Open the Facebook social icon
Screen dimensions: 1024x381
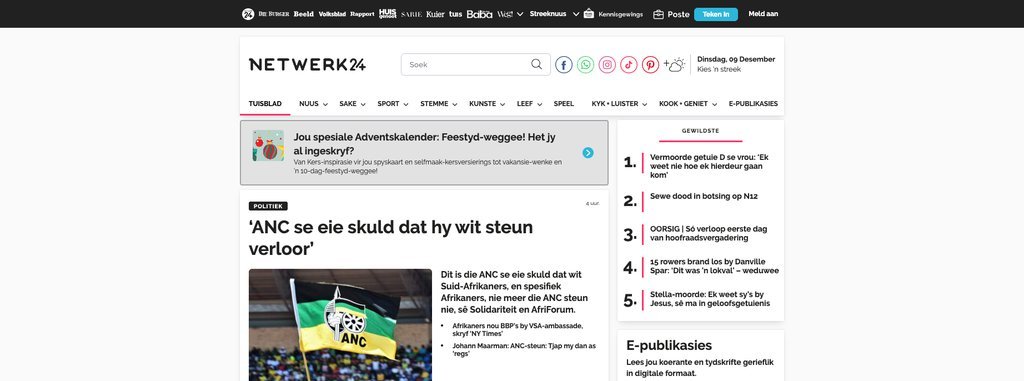pyautogui.click(x=564, y=65)
